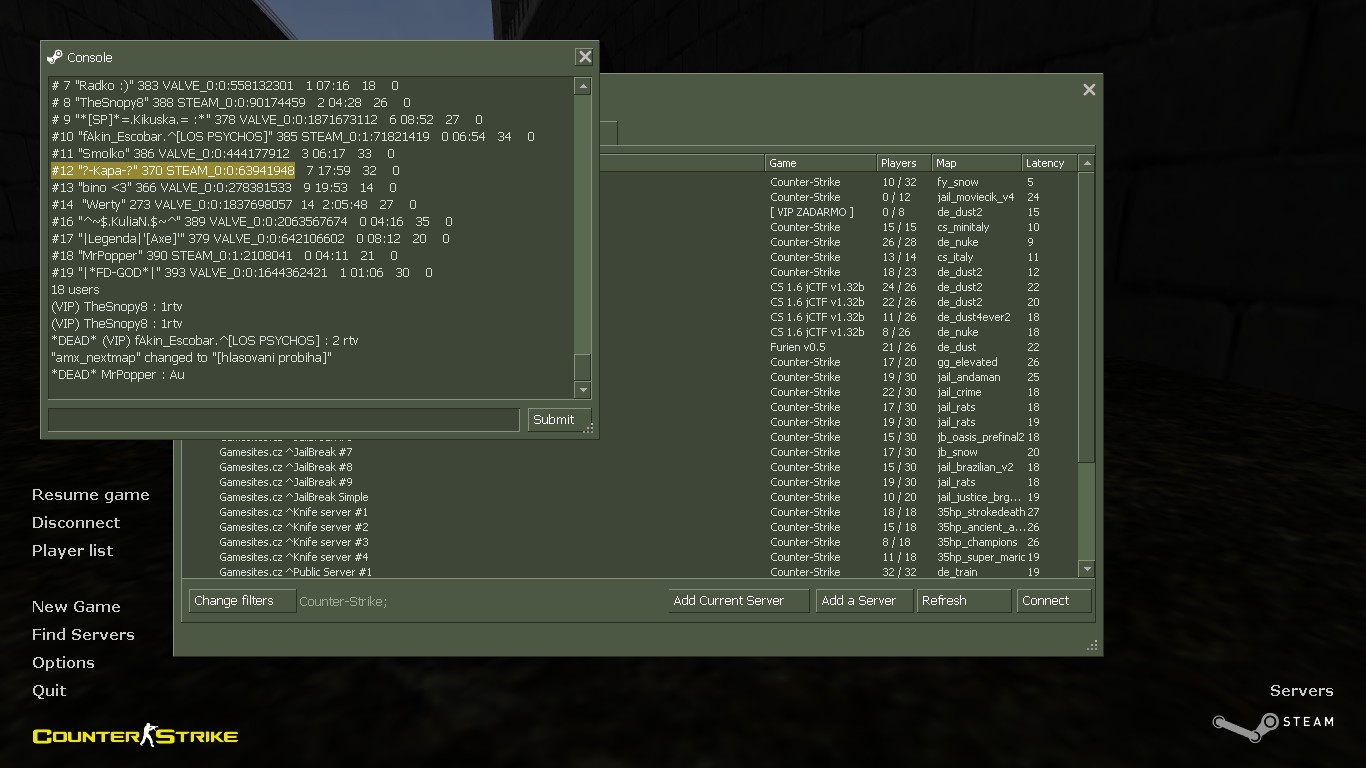Select the server row with map cs_minitaly
1366x768 pixels.
(x=838, y=227)
